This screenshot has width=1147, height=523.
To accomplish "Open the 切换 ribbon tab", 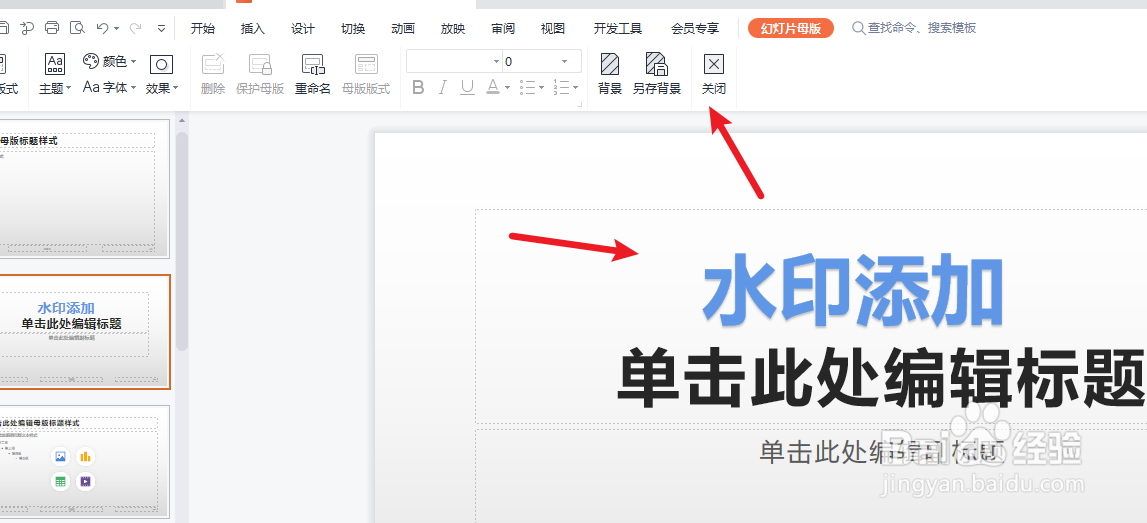I will [x=353, y=29].
